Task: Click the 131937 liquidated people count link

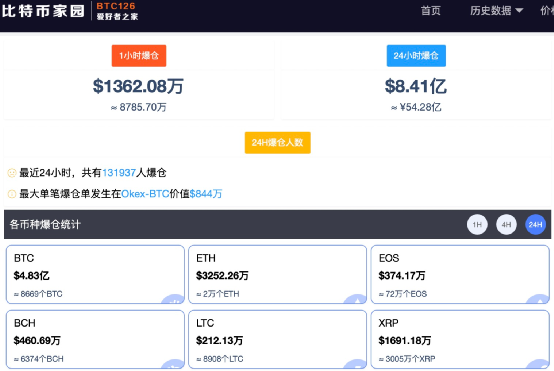Action: (x=119, y=173)
